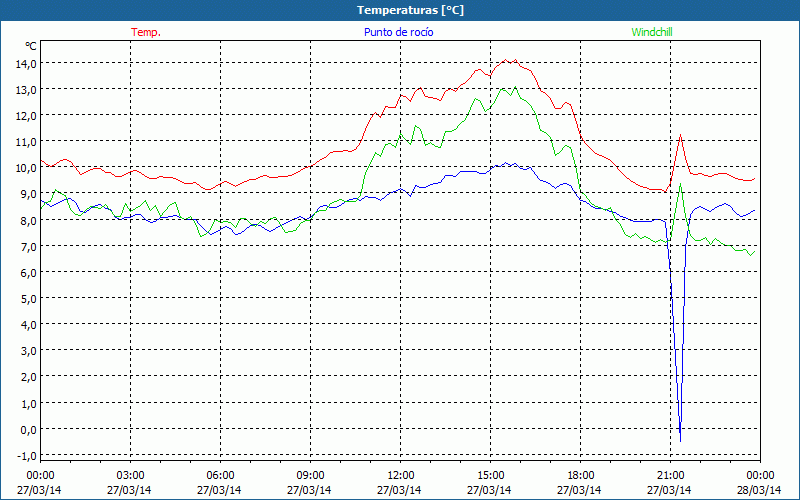Viewport: 800px width, 500px height.
Task: Click the 14,0 y-axis value
Action: point(27,64)
